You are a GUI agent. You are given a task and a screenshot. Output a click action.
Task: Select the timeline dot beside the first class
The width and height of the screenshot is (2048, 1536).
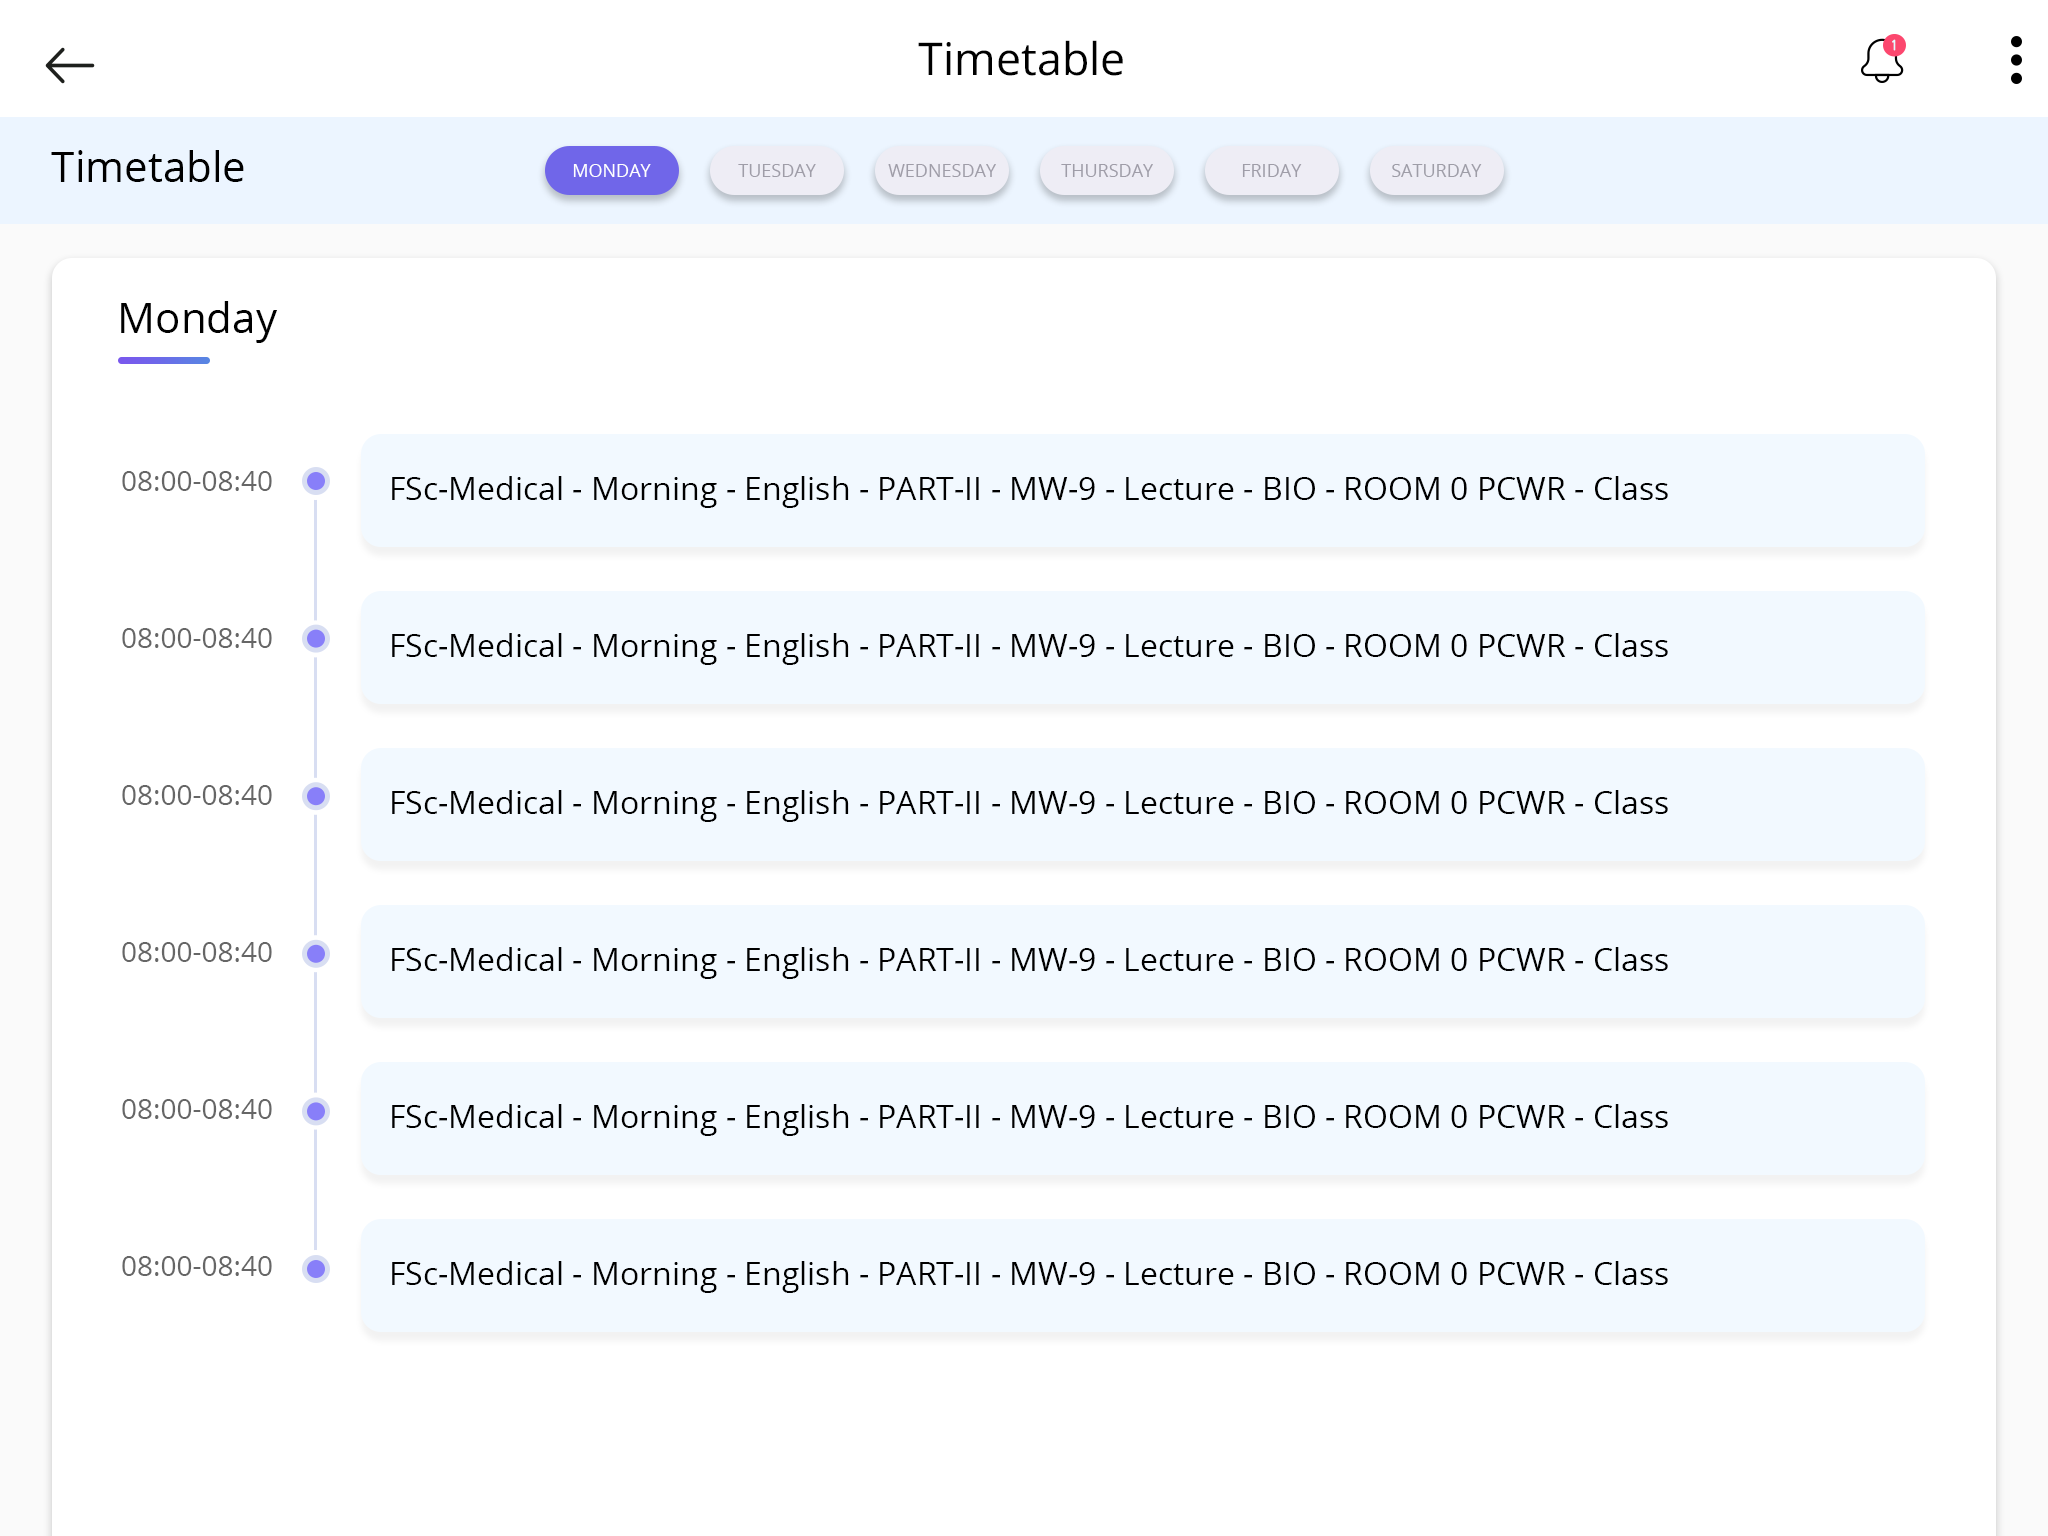[x=316, y=481]
